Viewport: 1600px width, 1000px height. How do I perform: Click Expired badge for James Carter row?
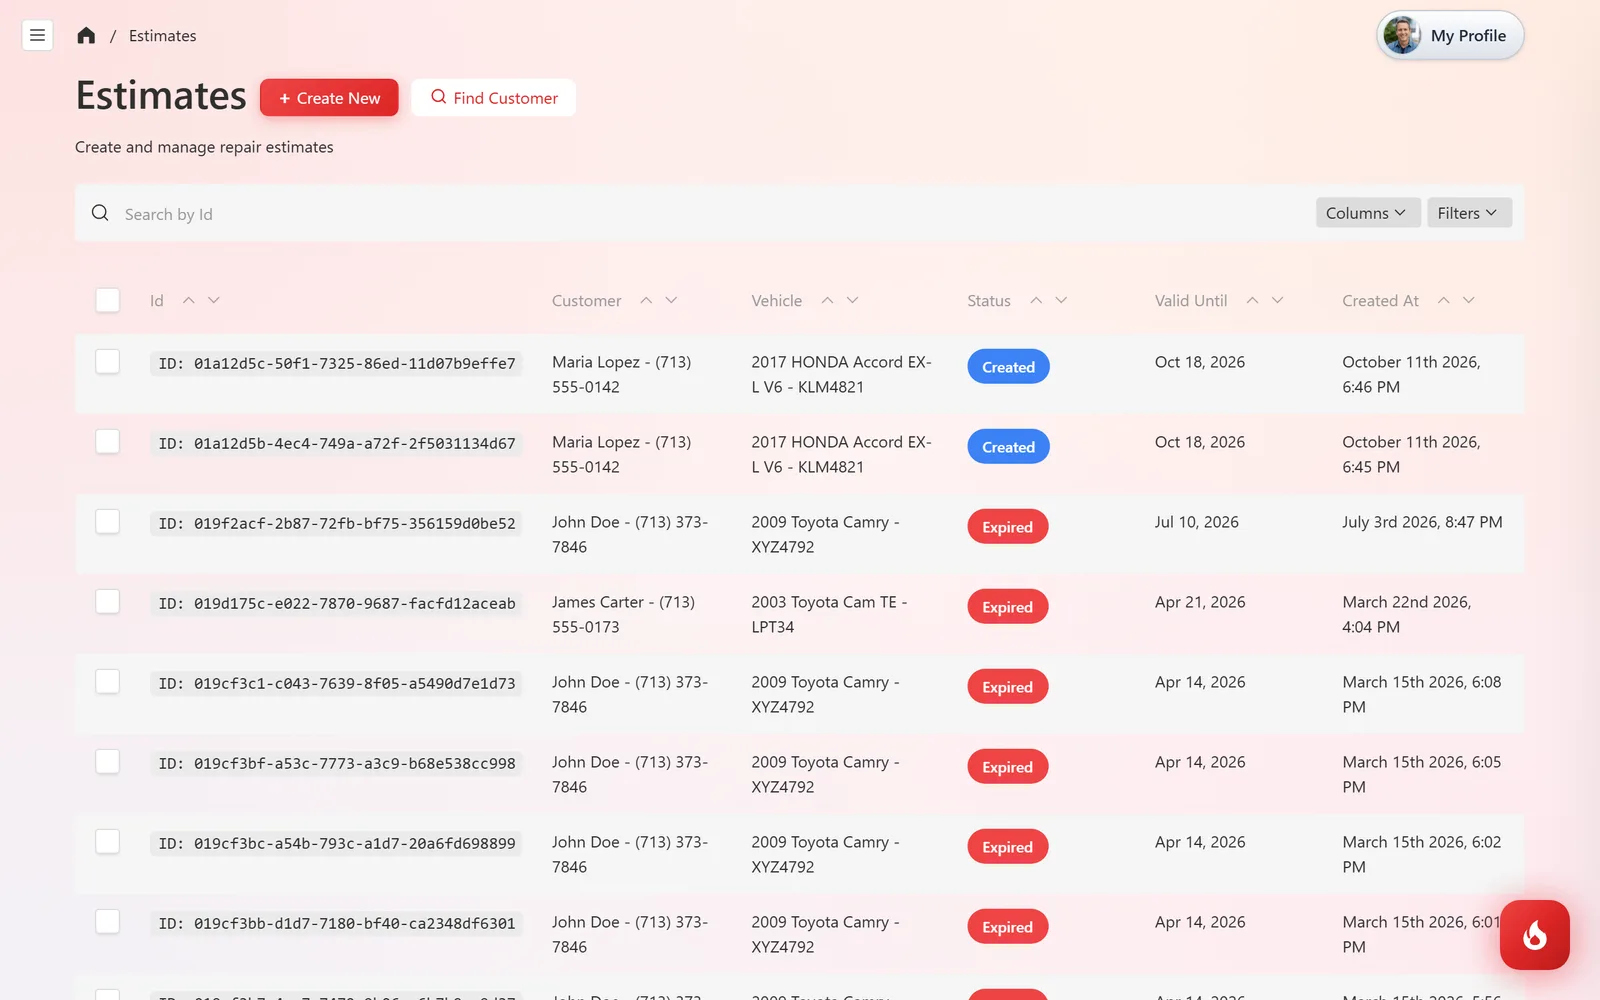[1007, 607]
